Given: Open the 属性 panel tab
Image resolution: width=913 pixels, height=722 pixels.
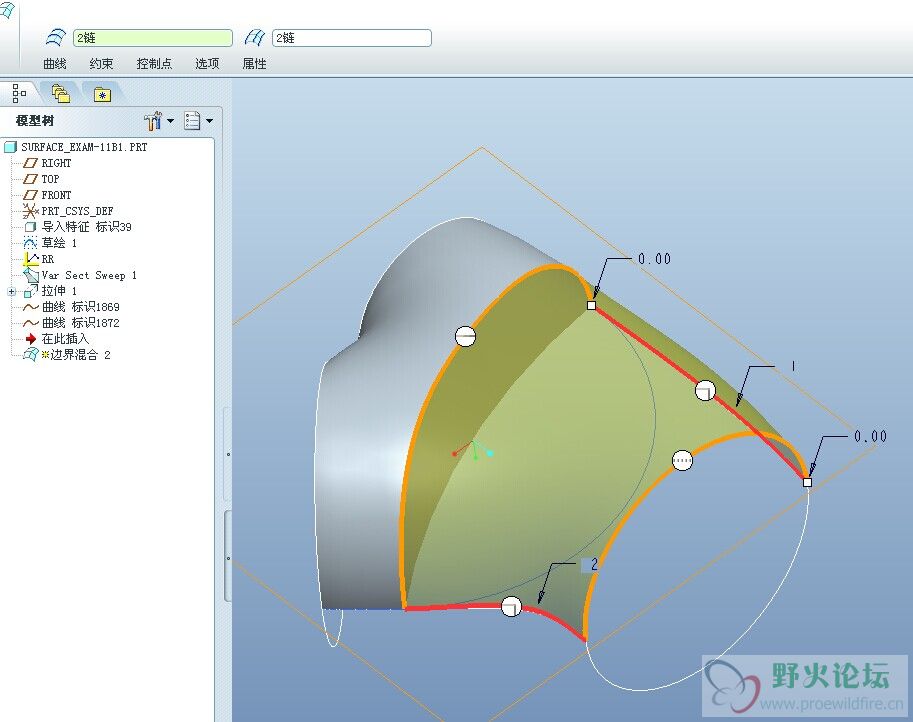Looking at the screenshot, I should 254,63.
